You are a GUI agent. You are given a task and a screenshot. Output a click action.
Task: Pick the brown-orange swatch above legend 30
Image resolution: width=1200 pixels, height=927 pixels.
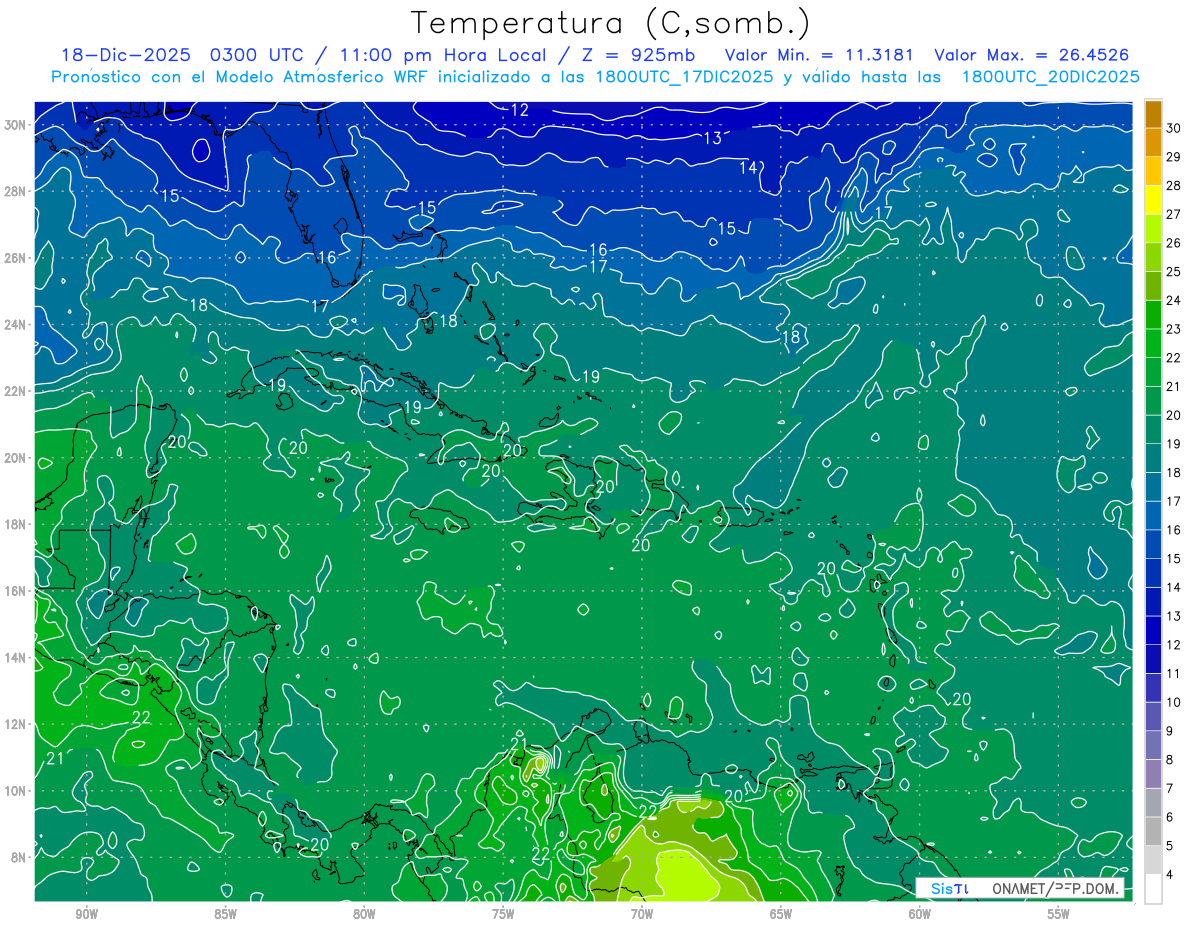click(x=1153, y=113)
